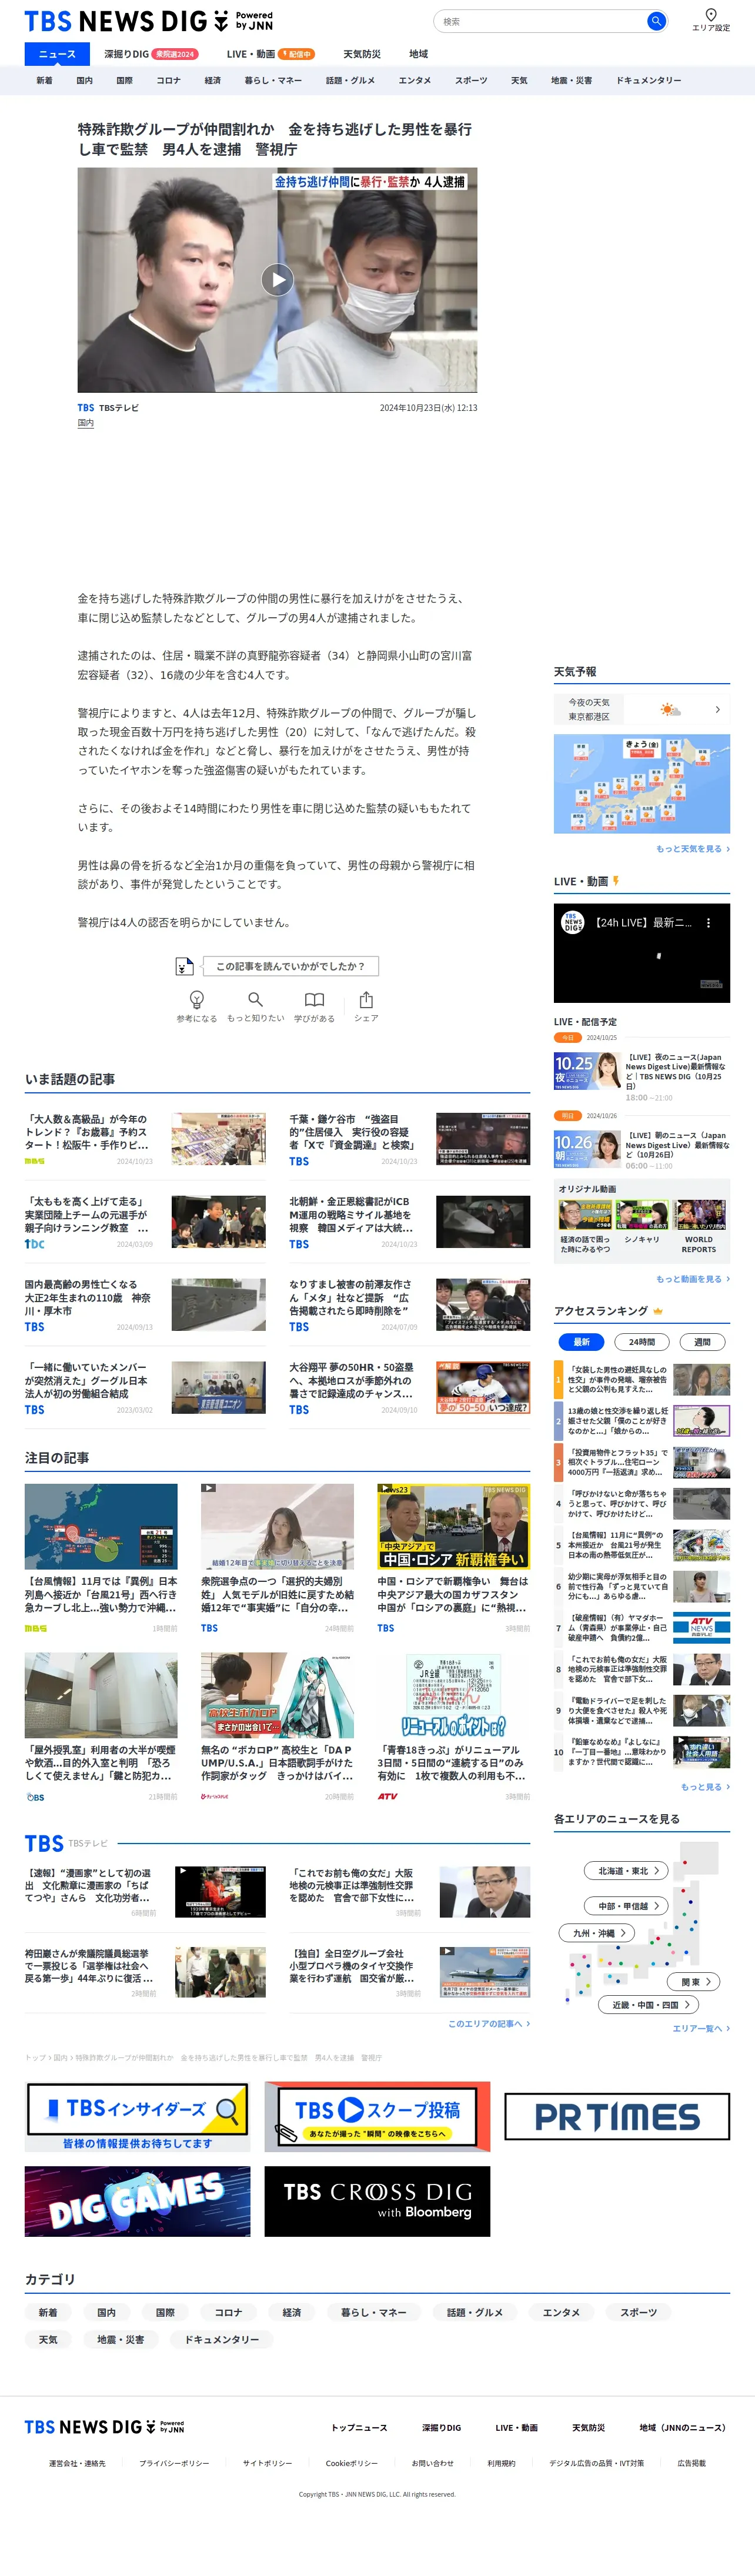Open the 北朝鮮・金正恩総書記 ICBM article

(x=409, y=1221)
